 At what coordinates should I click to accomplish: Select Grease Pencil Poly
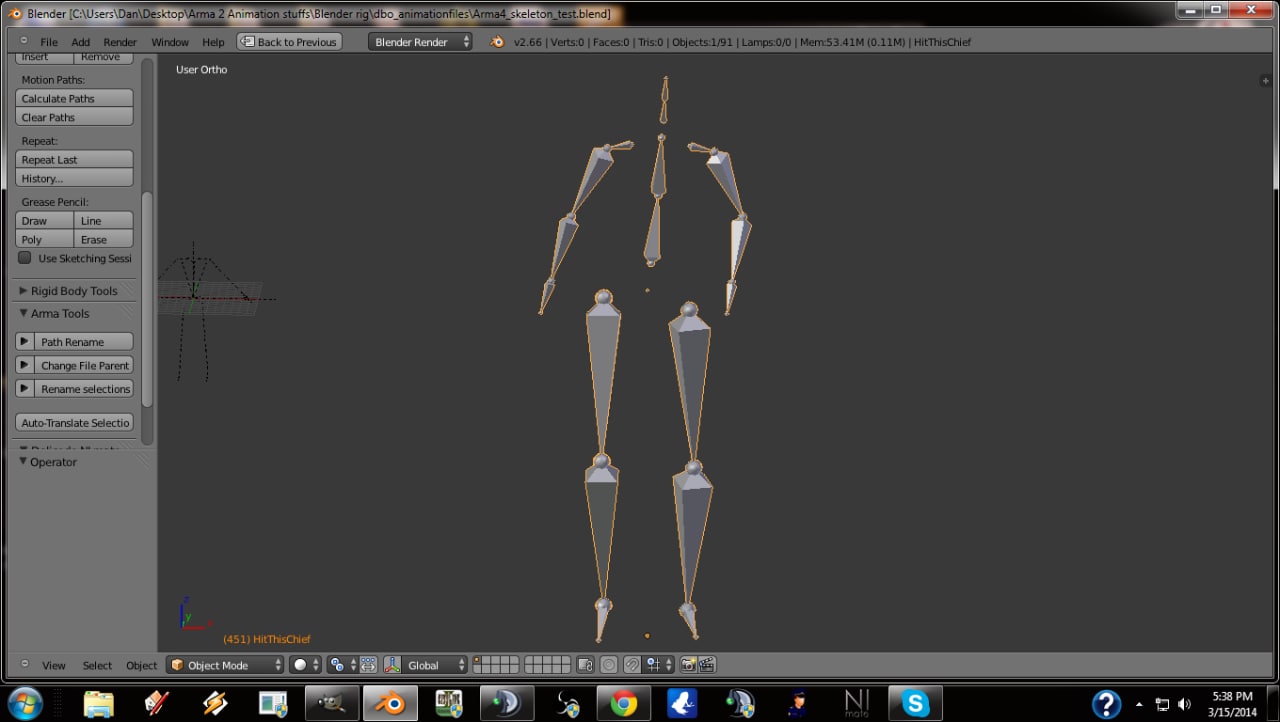coord(45,239)
